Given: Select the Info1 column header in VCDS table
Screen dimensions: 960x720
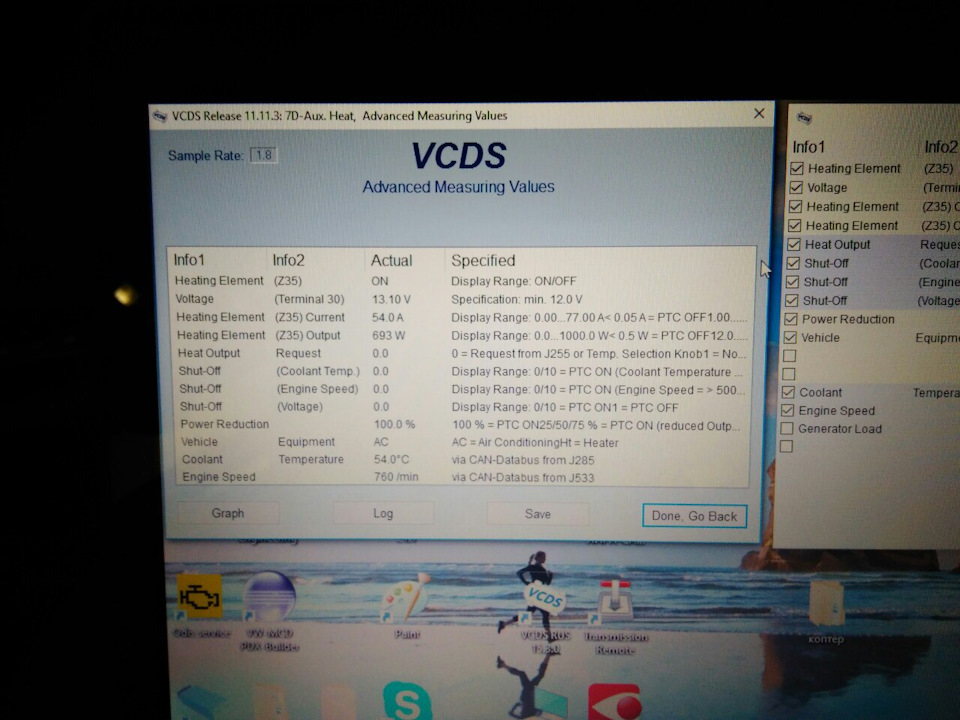Looking at the screenshot, I should click(189, 260).
